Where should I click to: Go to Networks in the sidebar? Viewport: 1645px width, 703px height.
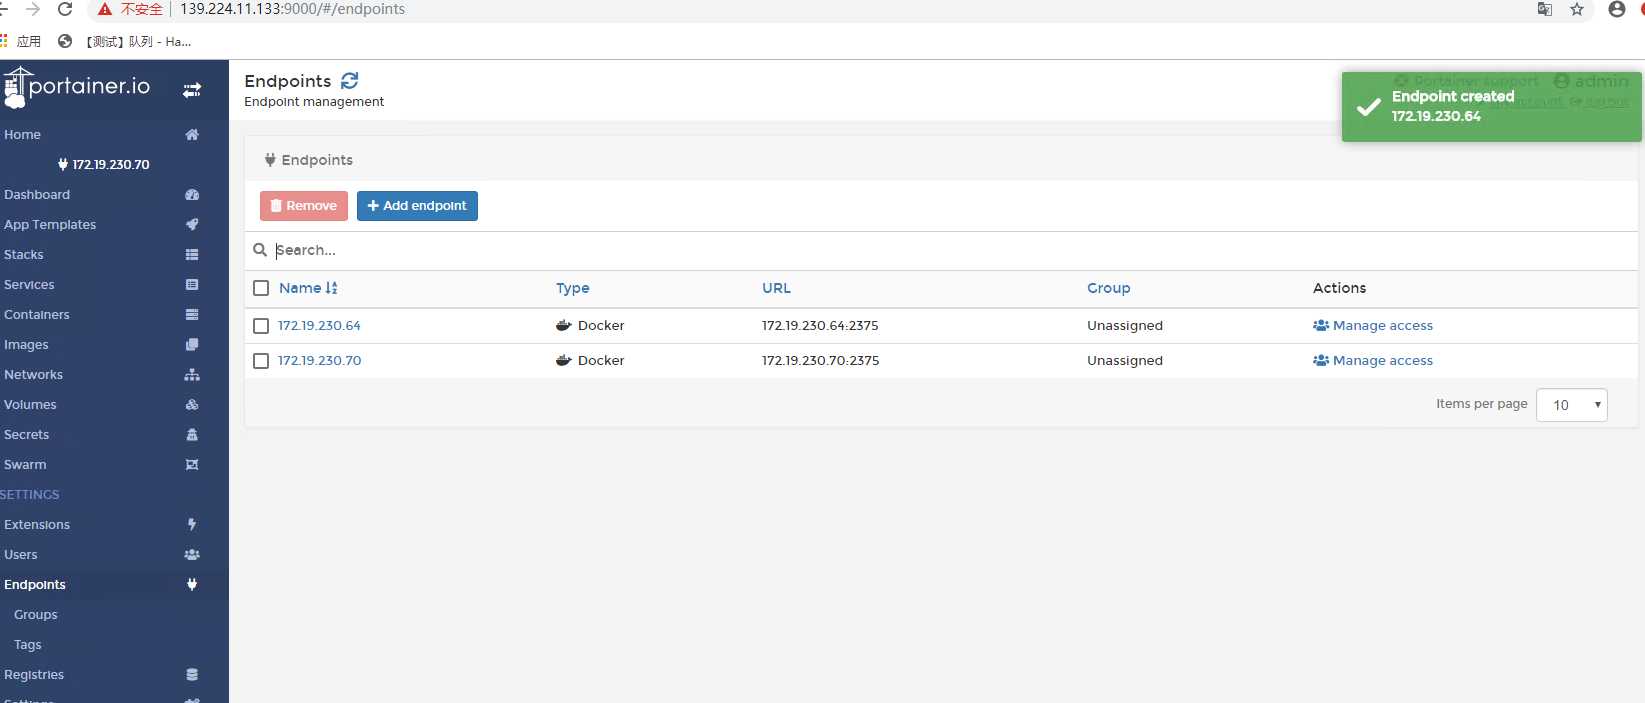33,374
